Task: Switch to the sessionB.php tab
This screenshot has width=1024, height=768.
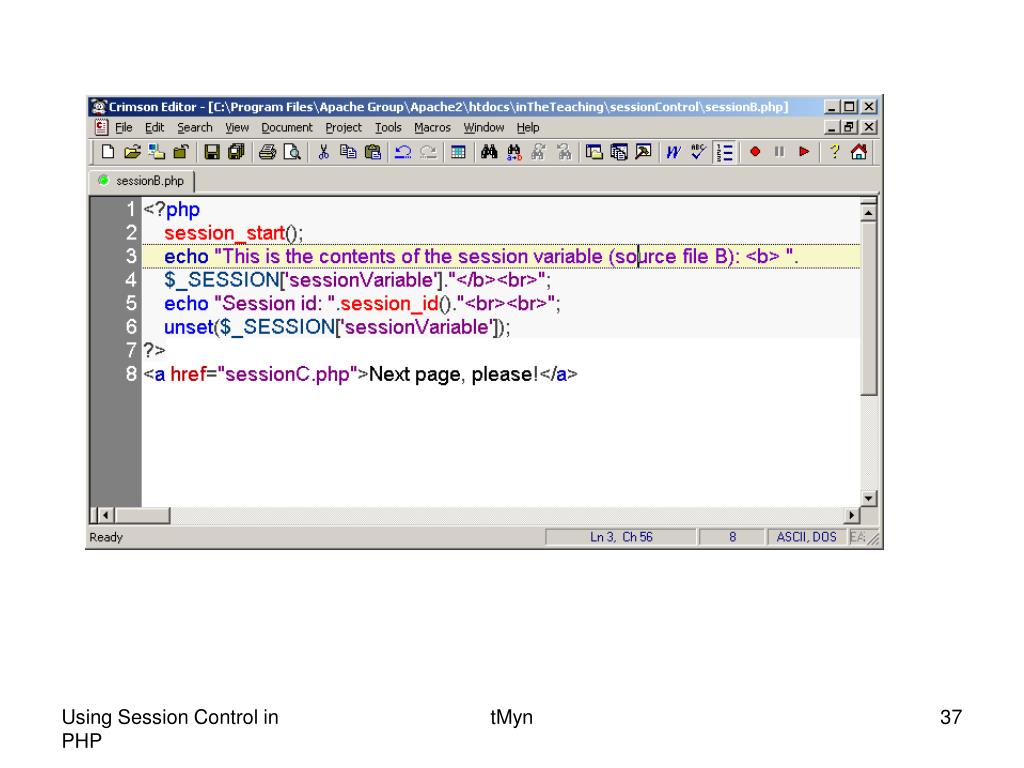Action: click(143, 181)
